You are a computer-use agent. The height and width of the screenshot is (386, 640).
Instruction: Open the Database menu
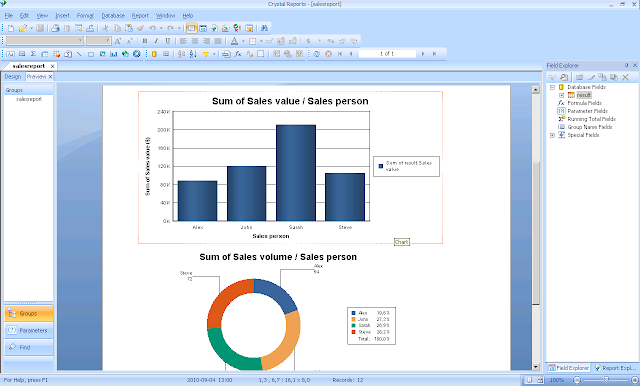[113, 16]
